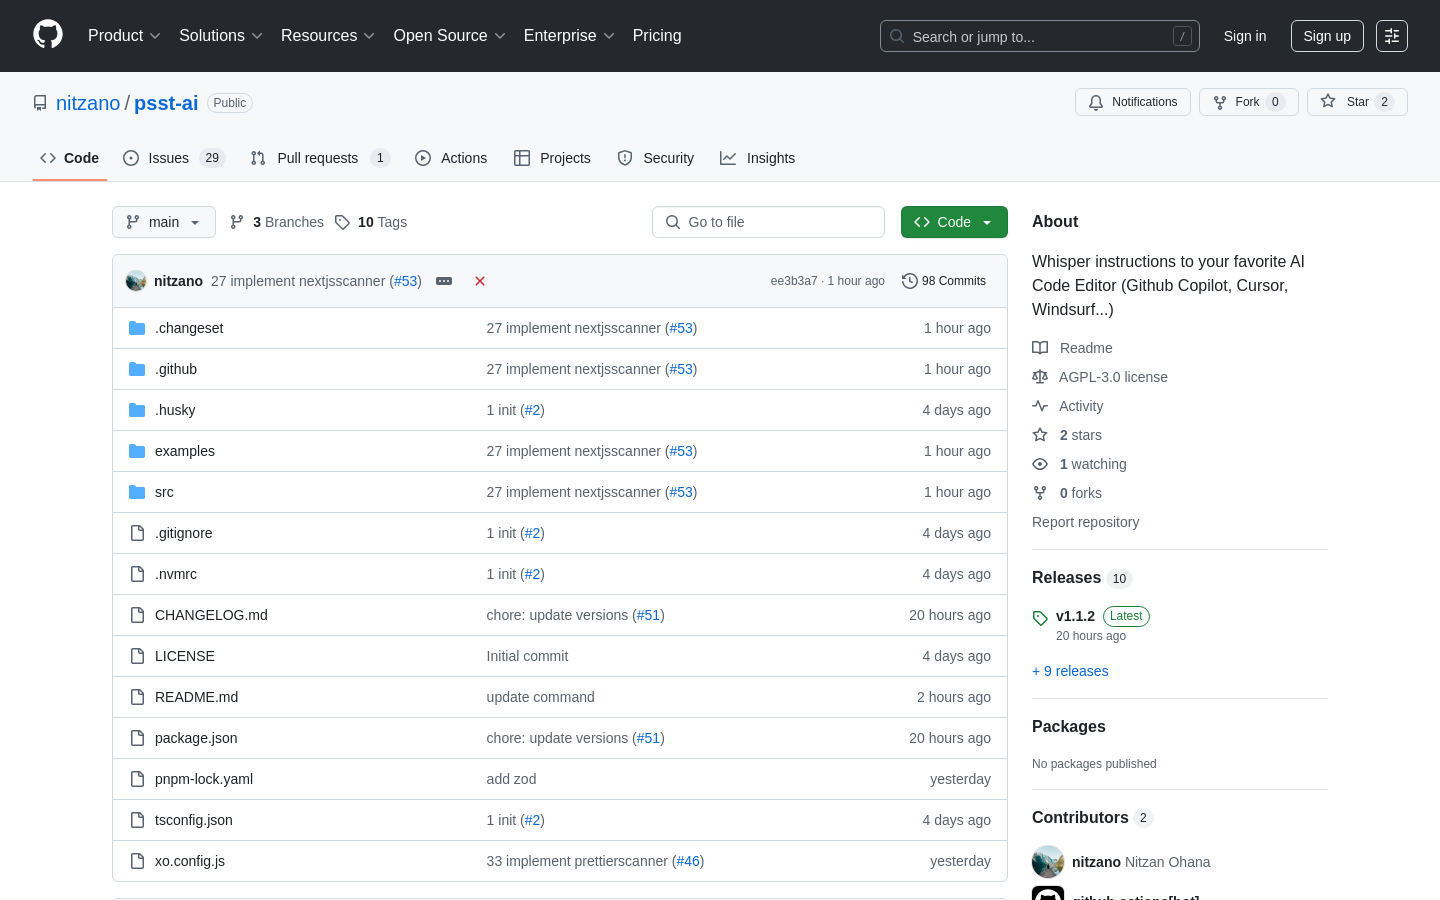Open the main branch dropdown
The width and height of the screenshot is (1440, 900).
pos(164,222)
